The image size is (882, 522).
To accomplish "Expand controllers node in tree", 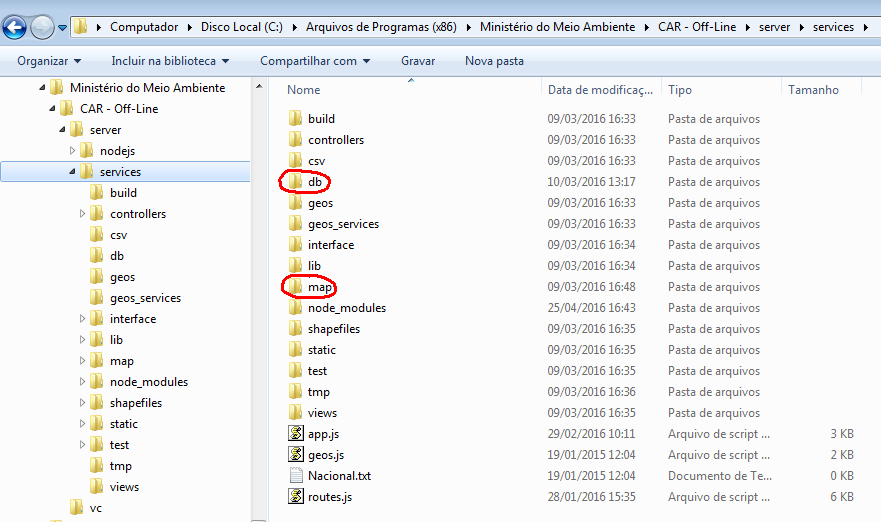I will click(x=82, y=214).
